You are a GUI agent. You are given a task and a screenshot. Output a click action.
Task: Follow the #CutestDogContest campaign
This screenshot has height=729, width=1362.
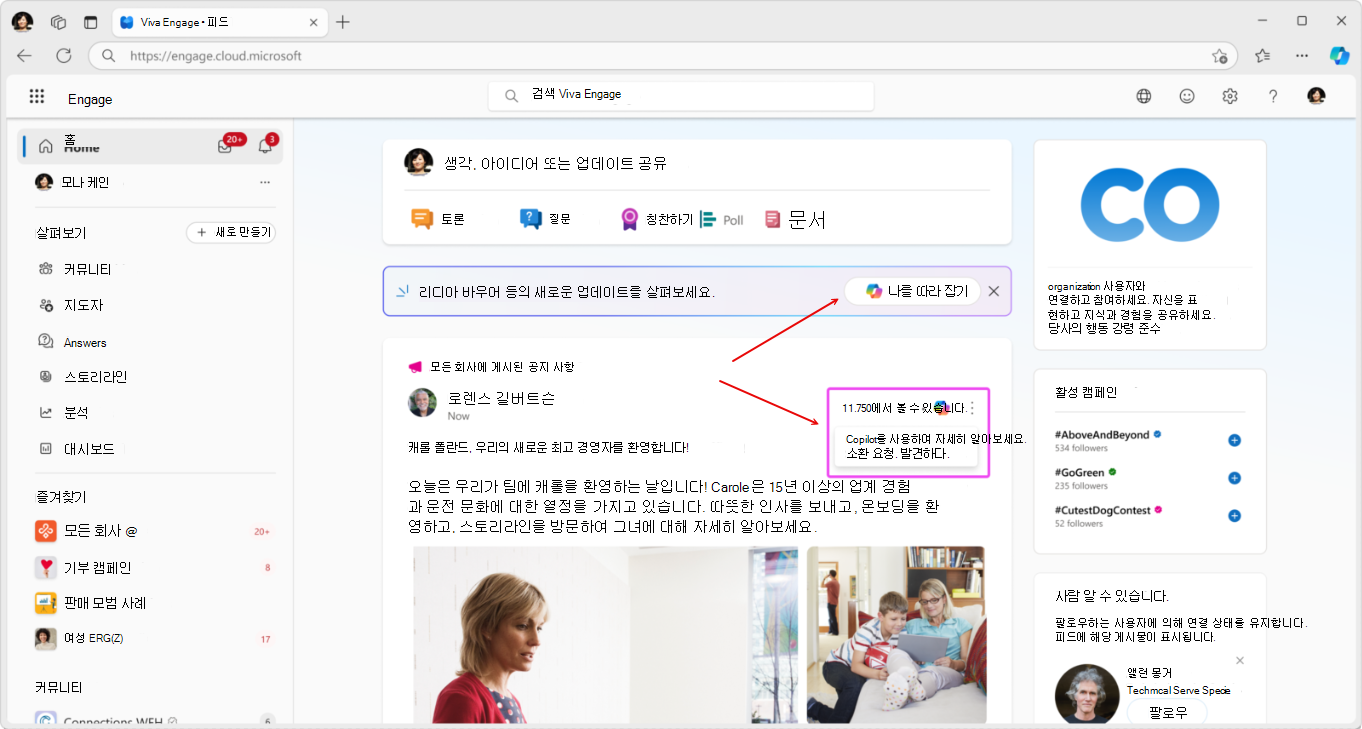(1234, 516)
